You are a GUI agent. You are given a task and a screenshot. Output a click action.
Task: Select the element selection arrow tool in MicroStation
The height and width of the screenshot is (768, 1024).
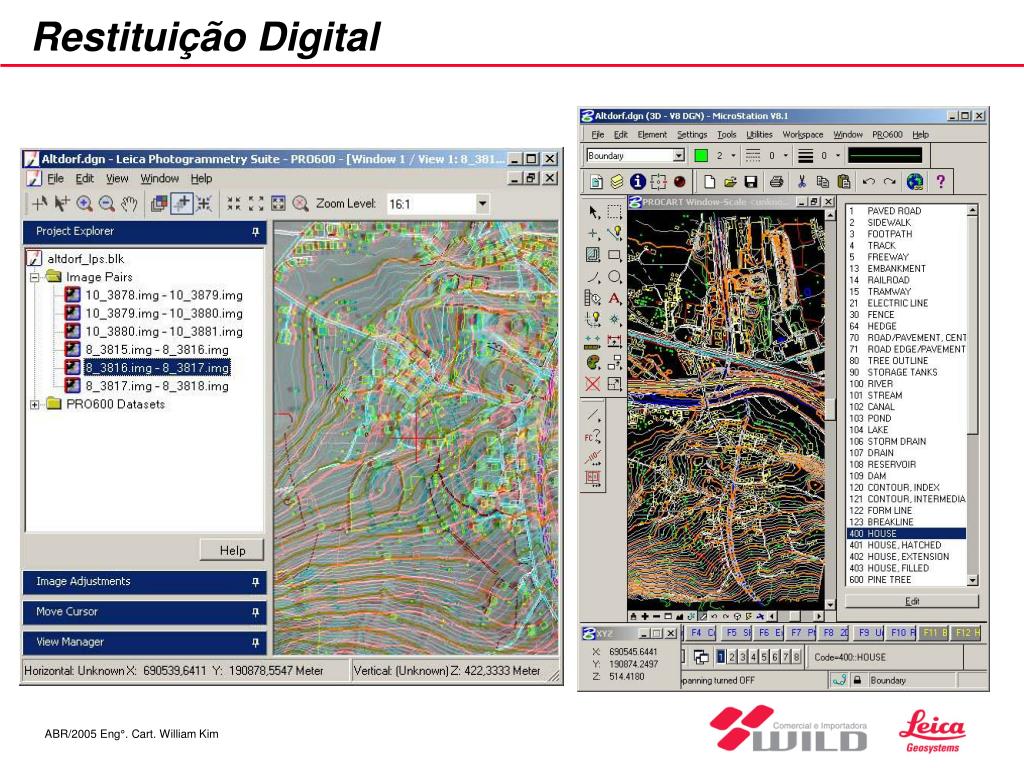point(593,212)
